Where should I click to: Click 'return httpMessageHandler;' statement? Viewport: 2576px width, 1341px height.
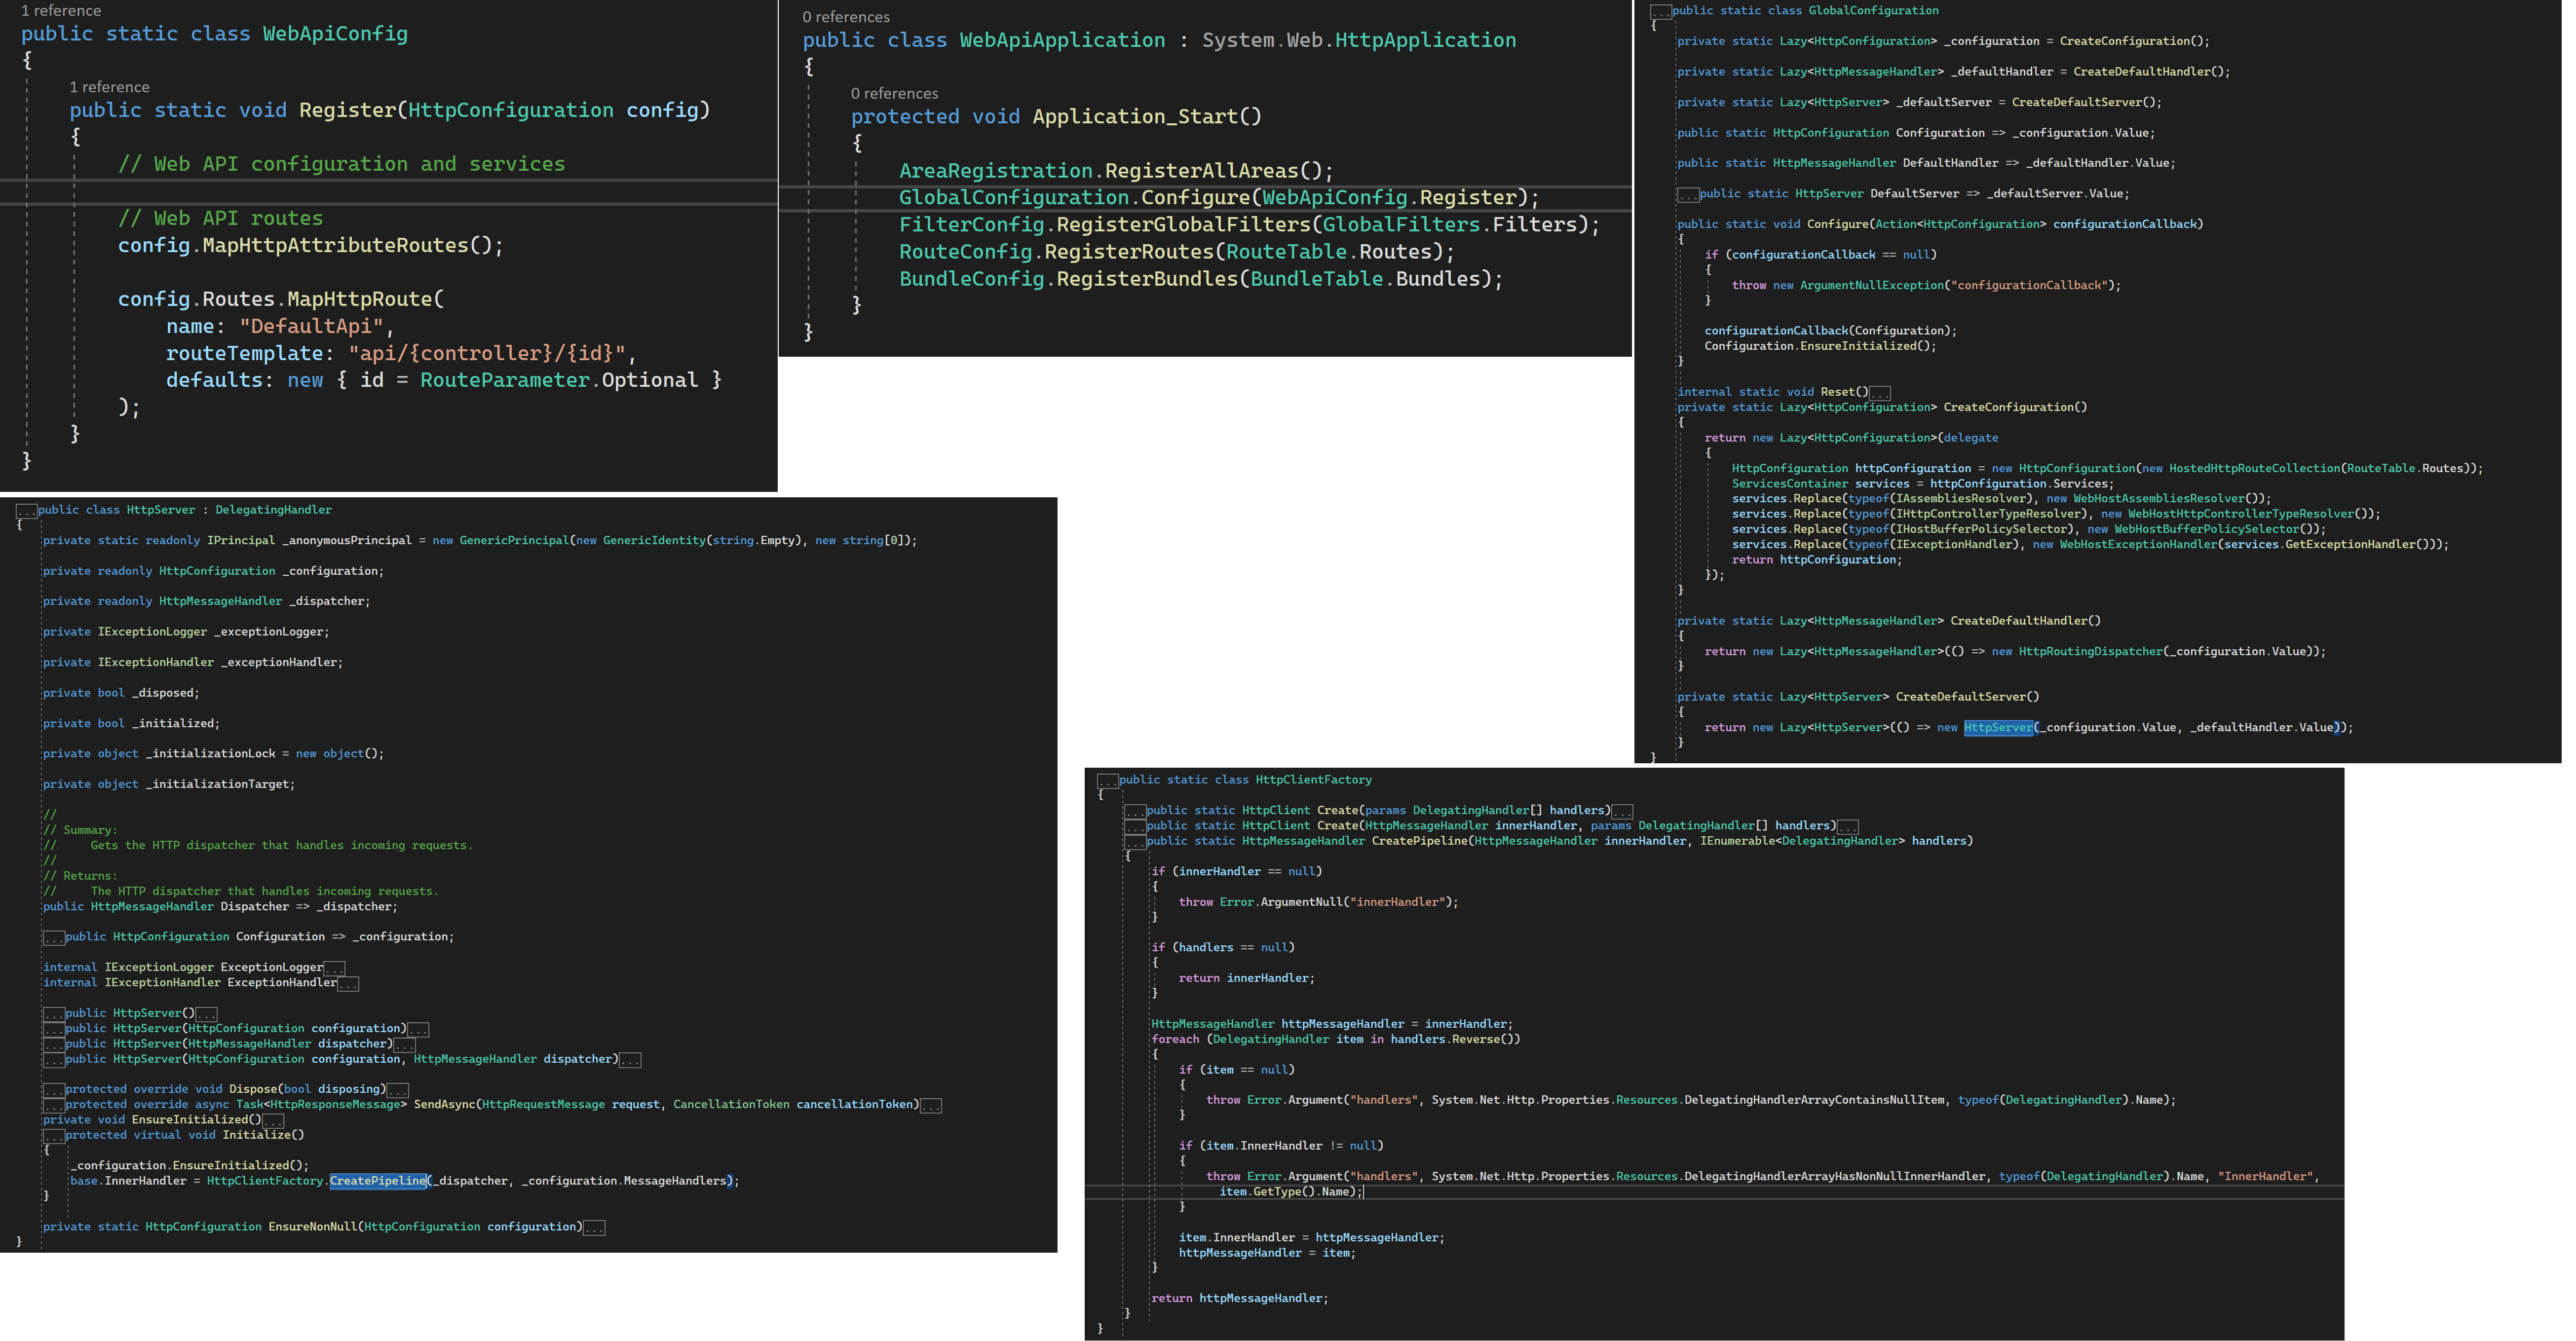(x=1240, y=1299)
